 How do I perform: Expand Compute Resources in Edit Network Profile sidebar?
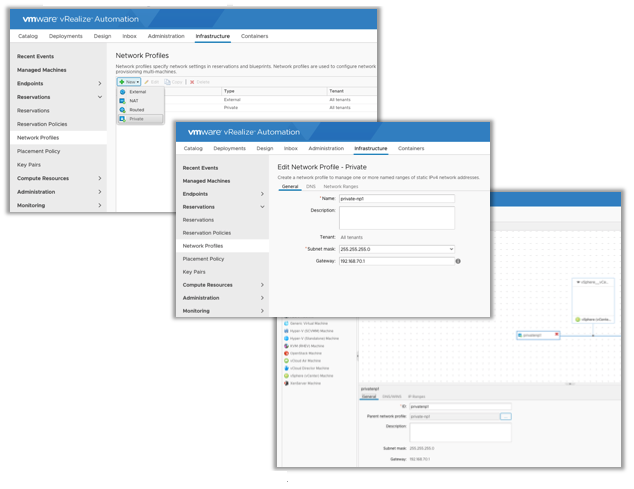tap(262, 285)
